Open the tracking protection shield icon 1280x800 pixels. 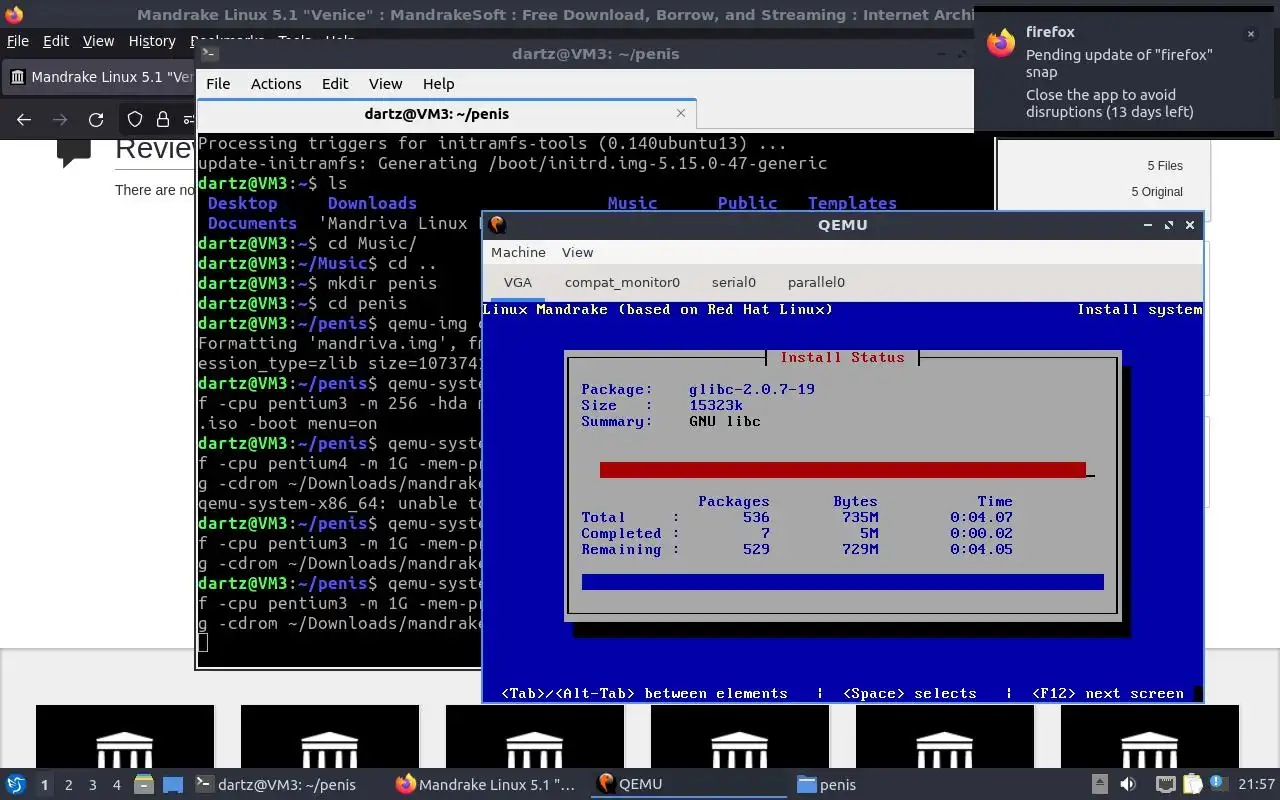pyautogui.click(x=135, y=120)
